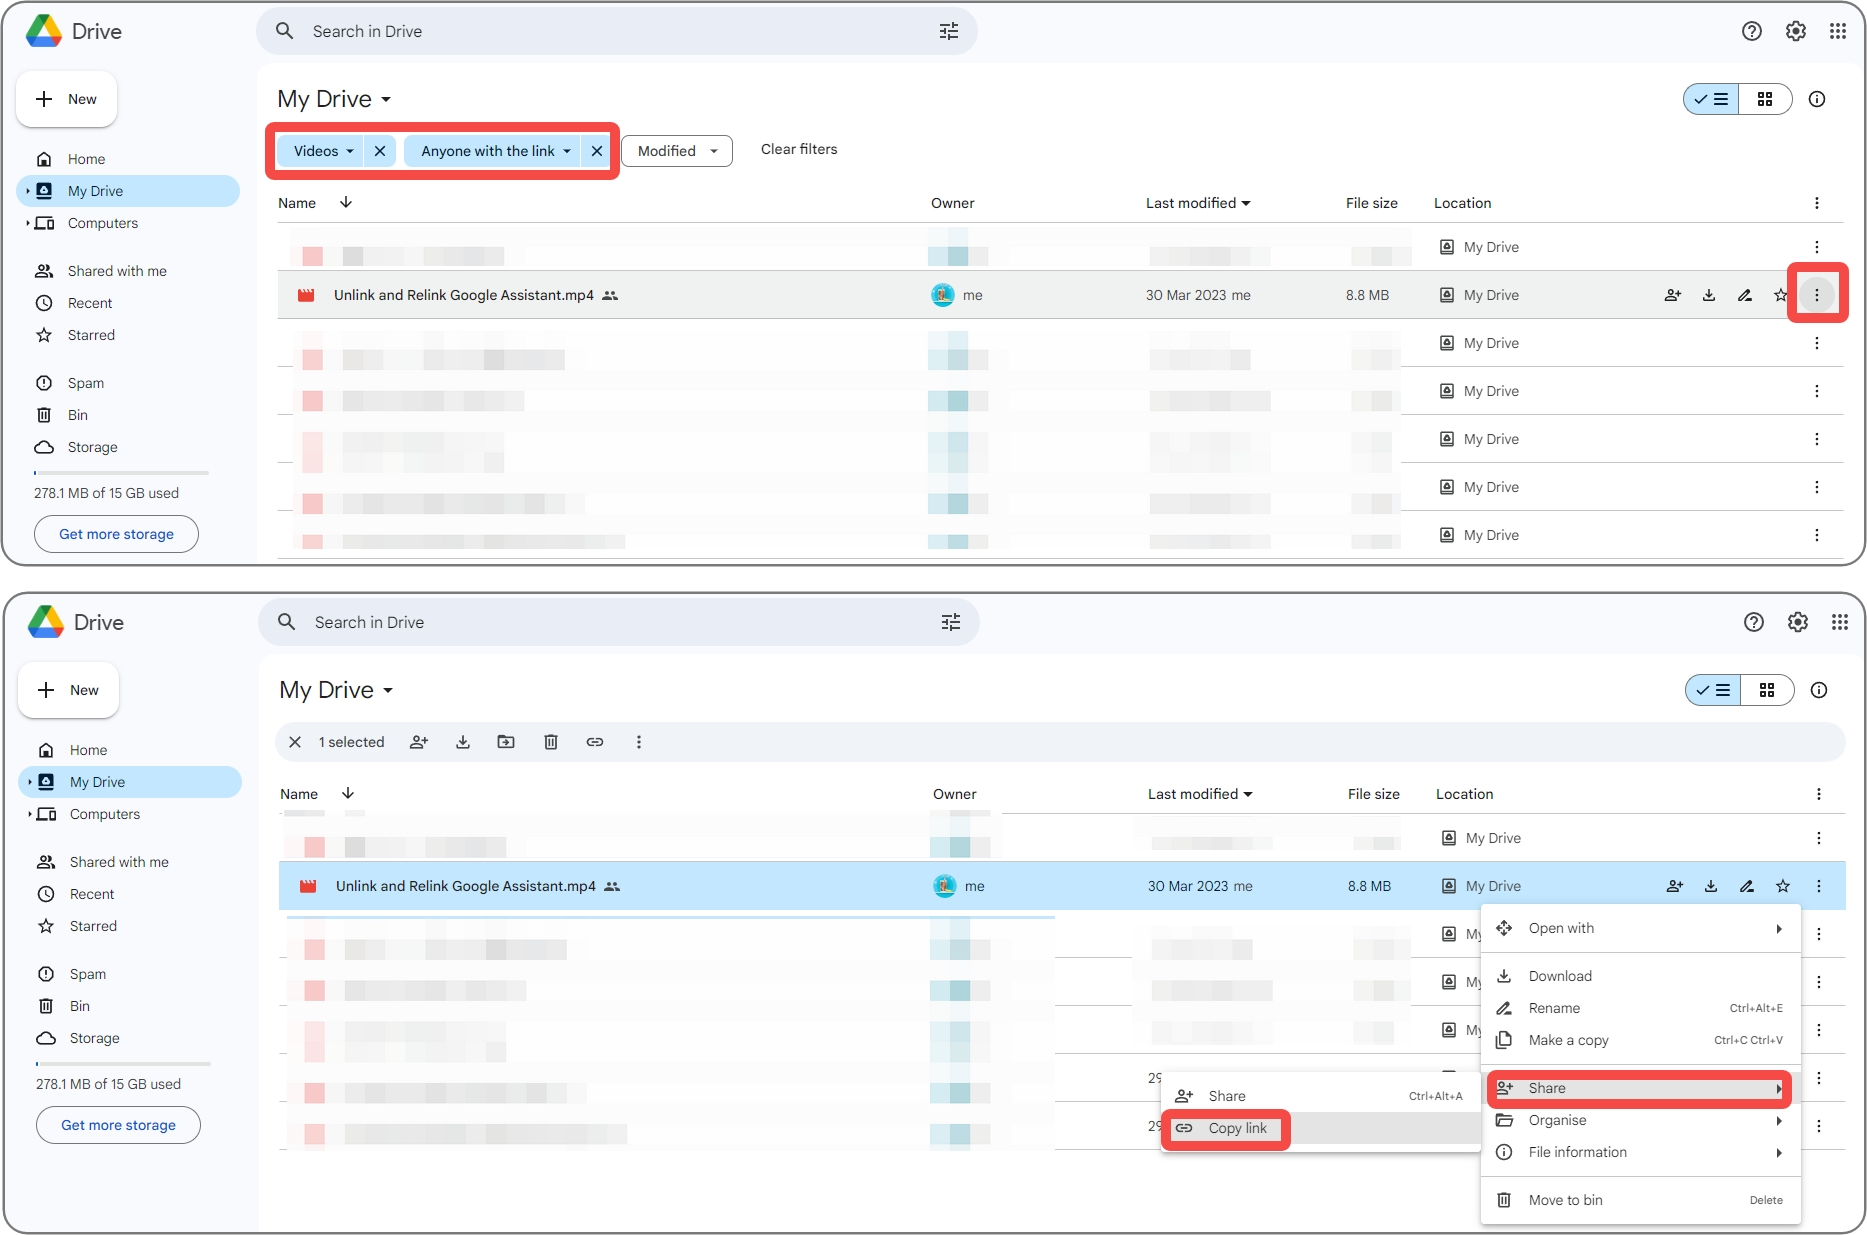Click share icon in the 1 selected toolbar

click(x=419, y=742)
